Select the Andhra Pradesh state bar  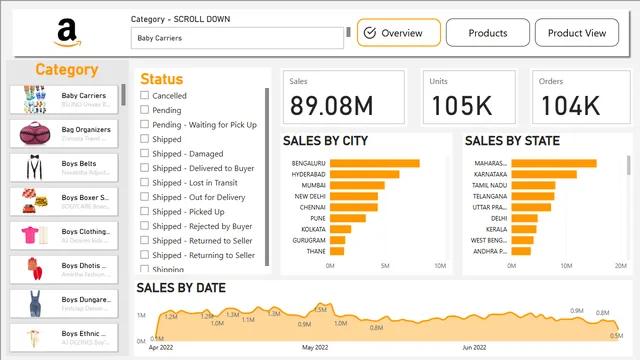click(x=521, y=251)
